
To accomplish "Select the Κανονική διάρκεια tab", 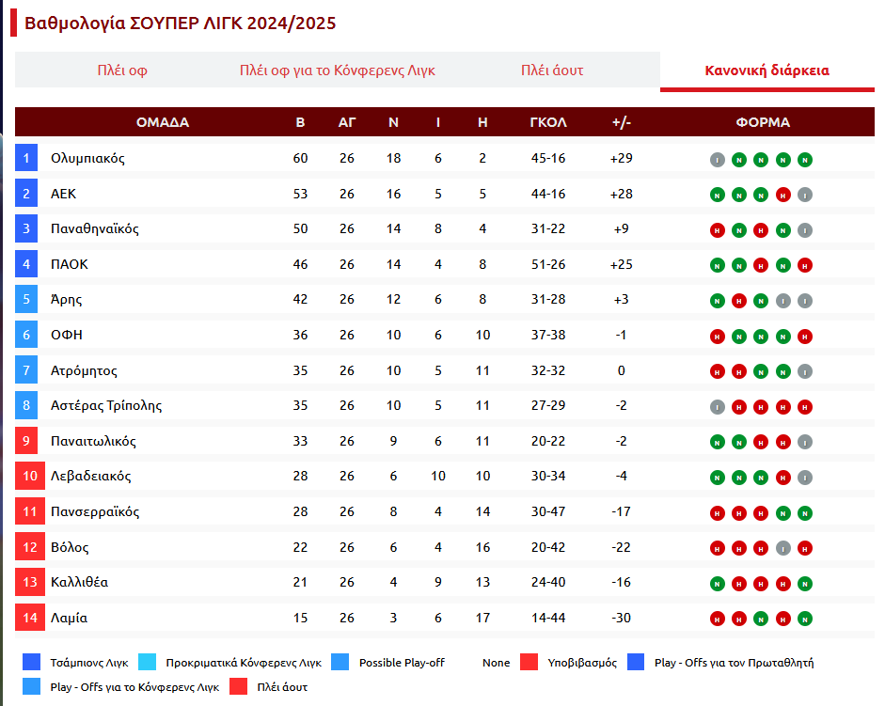I will point(767,71).
